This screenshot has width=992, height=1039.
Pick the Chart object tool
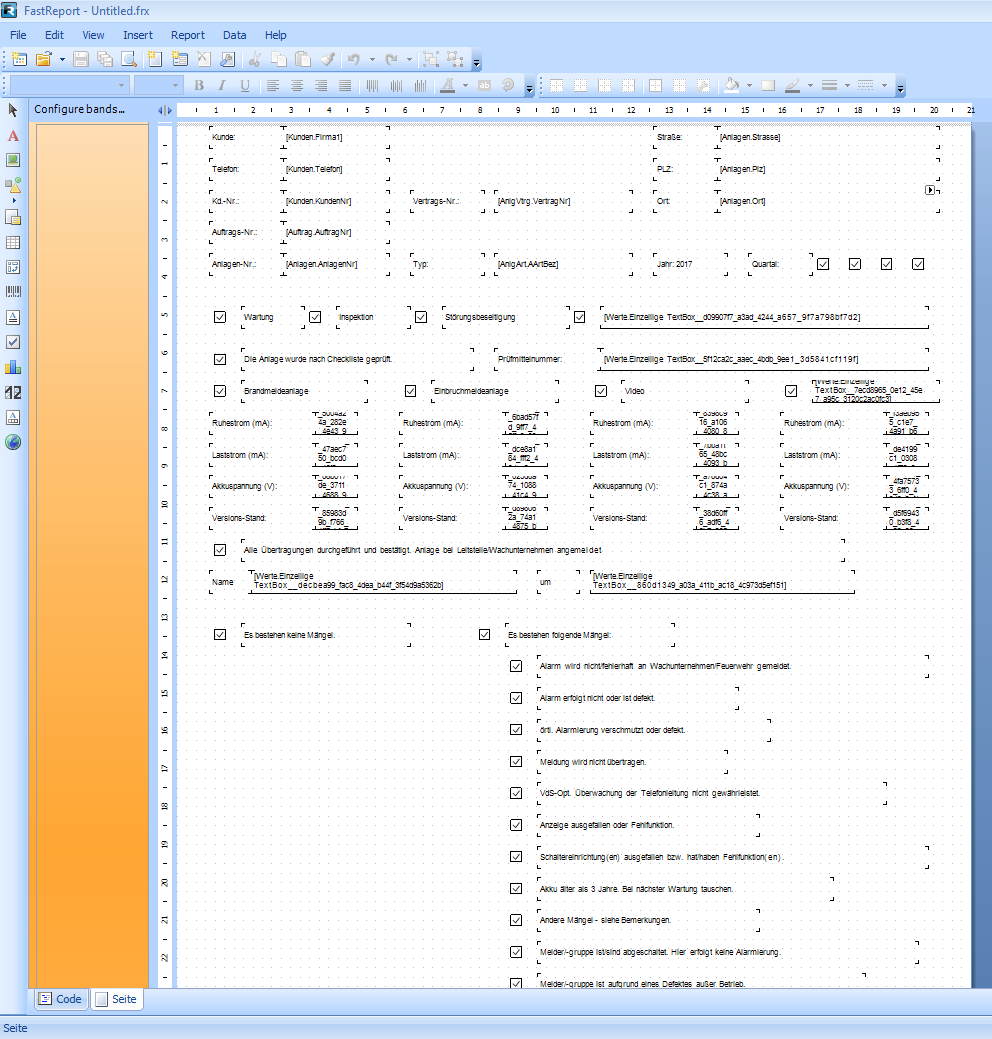tap(13, 367)
